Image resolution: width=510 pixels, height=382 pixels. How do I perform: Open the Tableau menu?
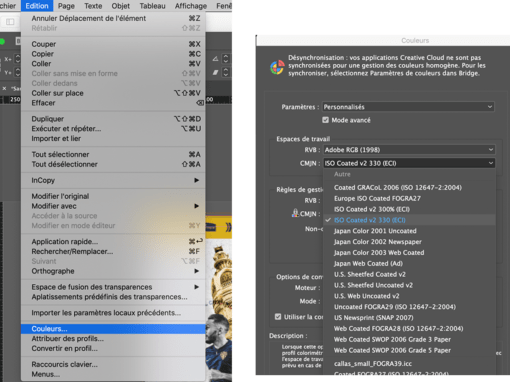pos(152,6)
